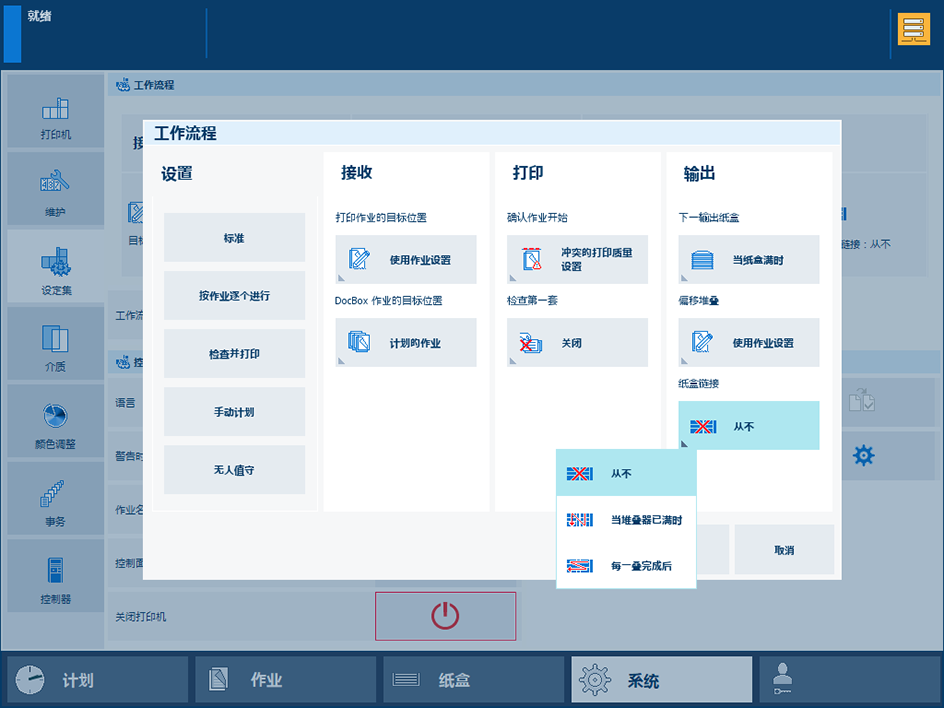The height and width of the screenshot is (708, 944).
Task: Click the 就绪 status text
Action: point(39,16)
